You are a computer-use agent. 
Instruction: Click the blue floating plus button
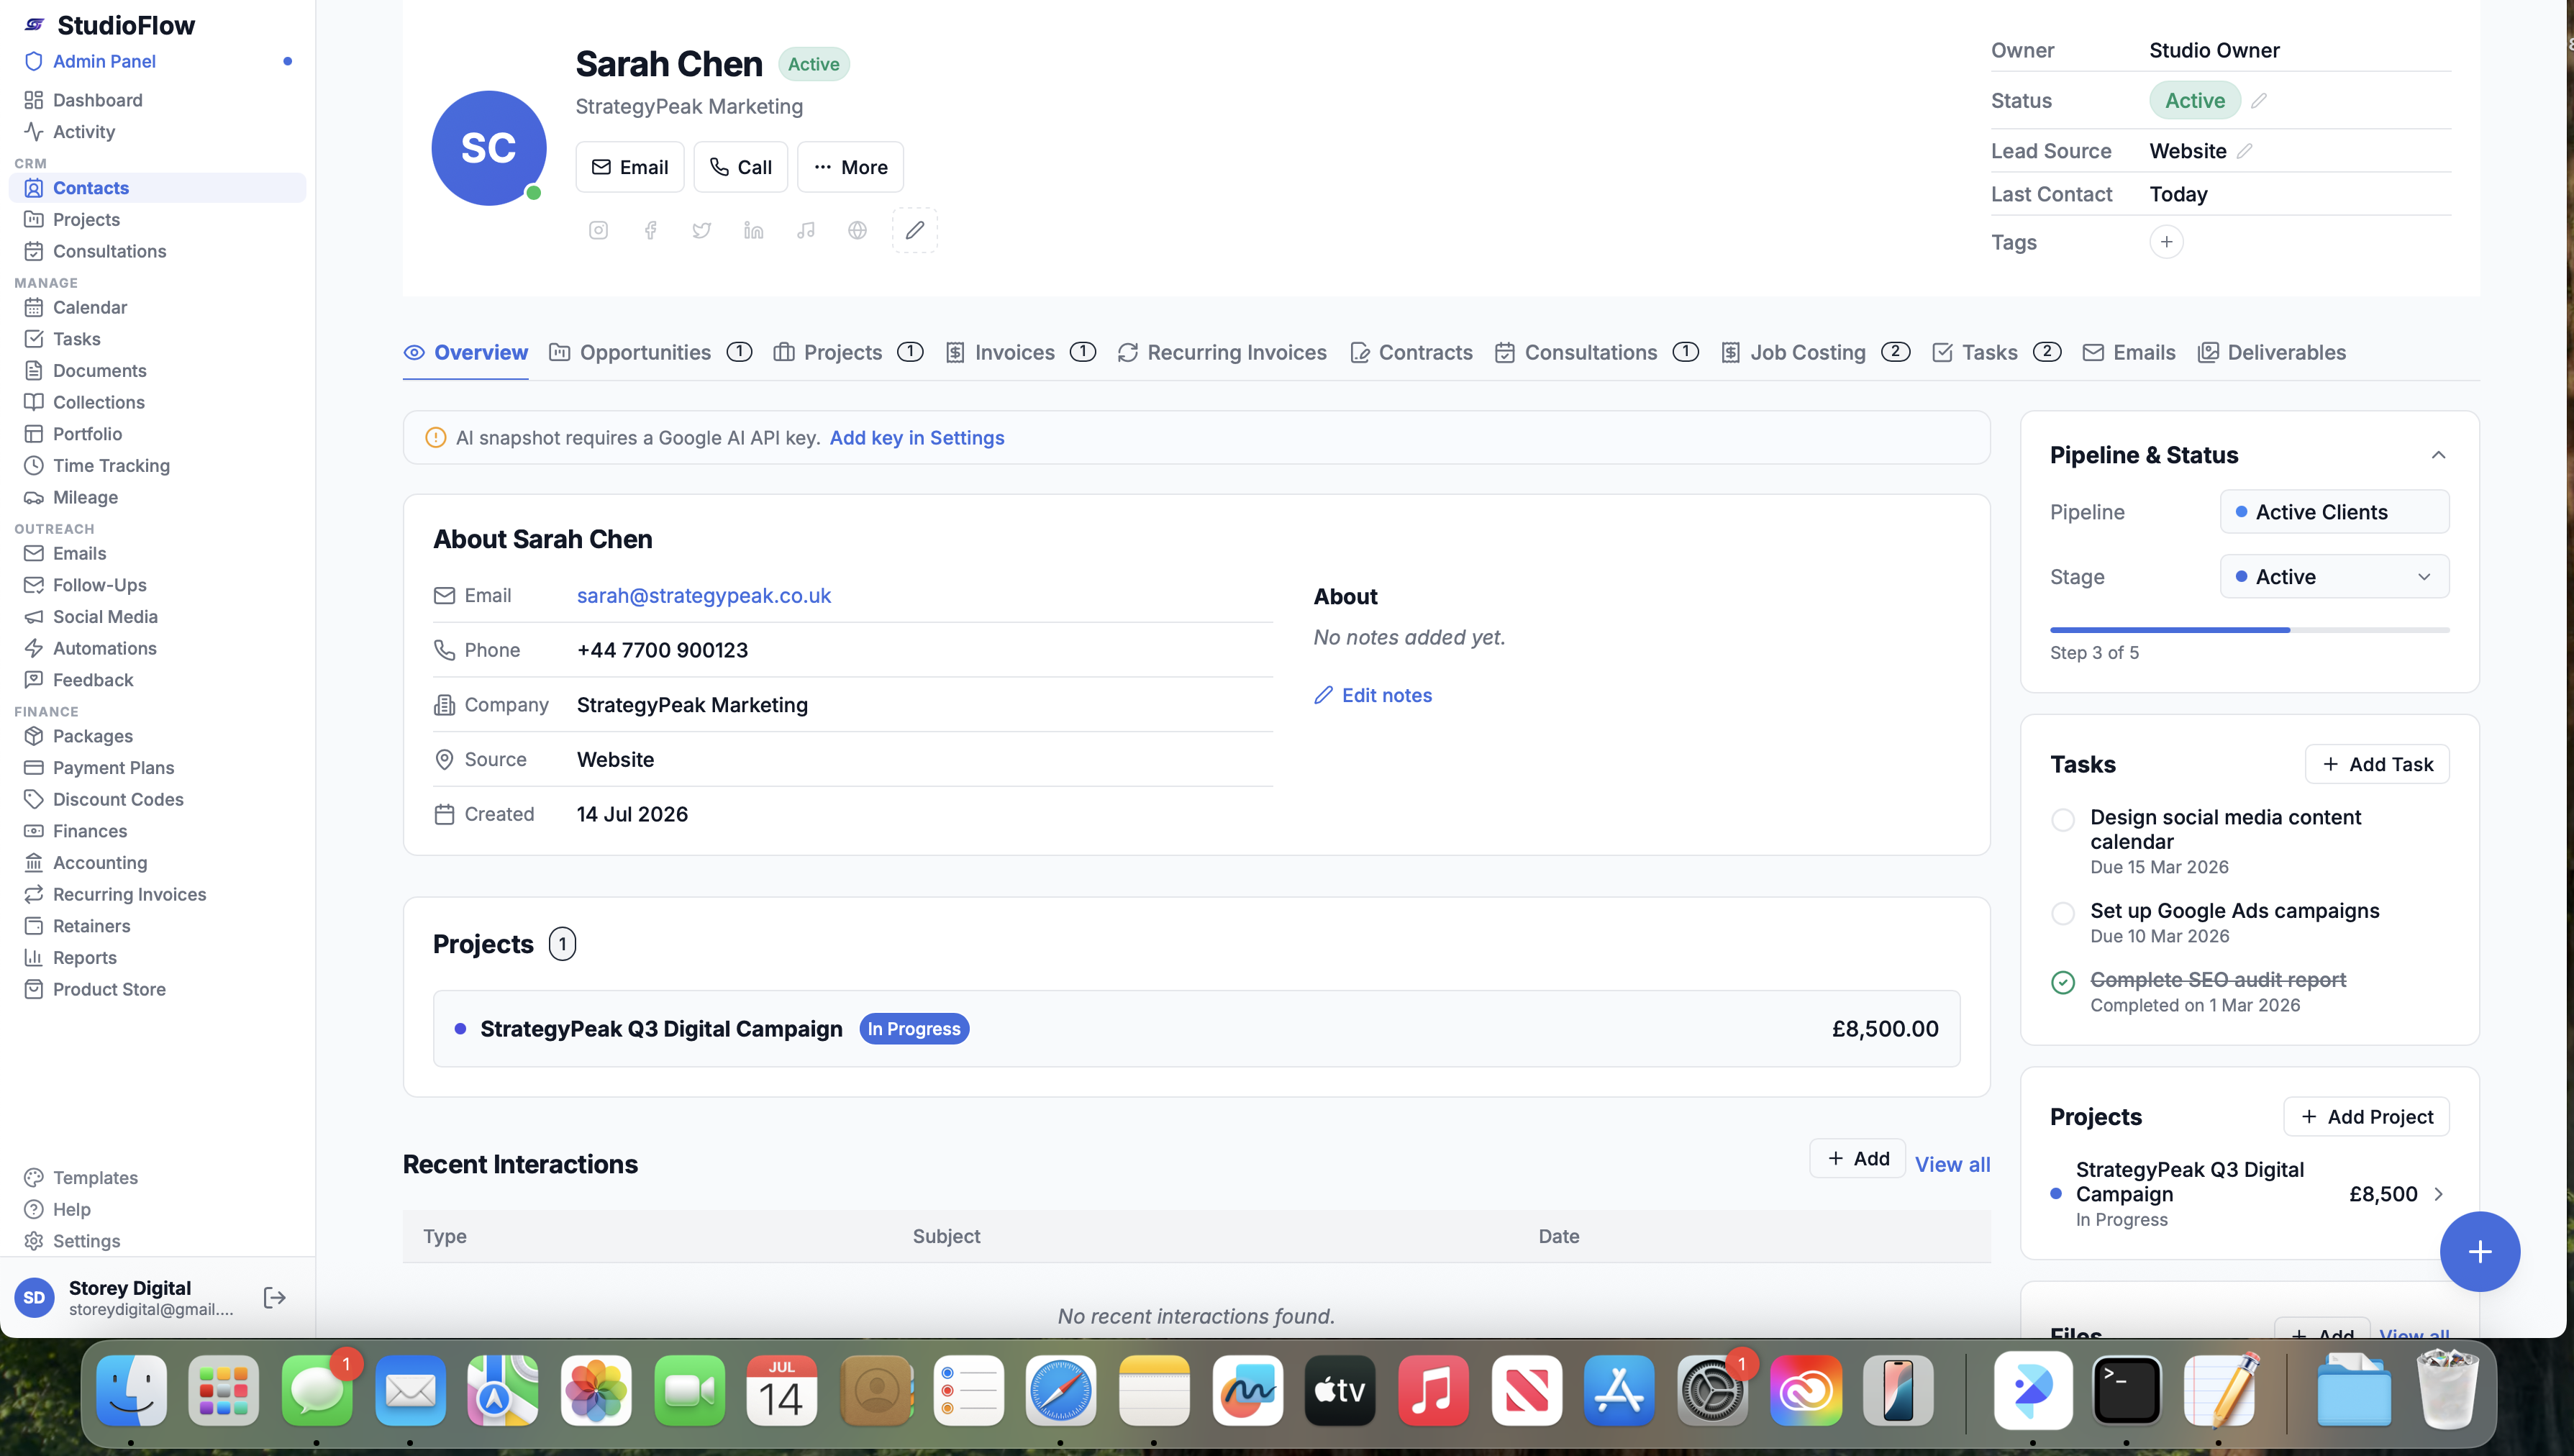(x=2479, y=1252)
